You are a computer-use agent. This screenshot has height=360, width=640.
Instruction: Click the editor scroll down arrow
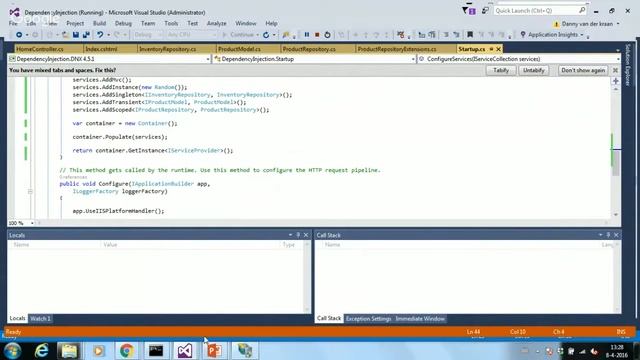(616, 215)
